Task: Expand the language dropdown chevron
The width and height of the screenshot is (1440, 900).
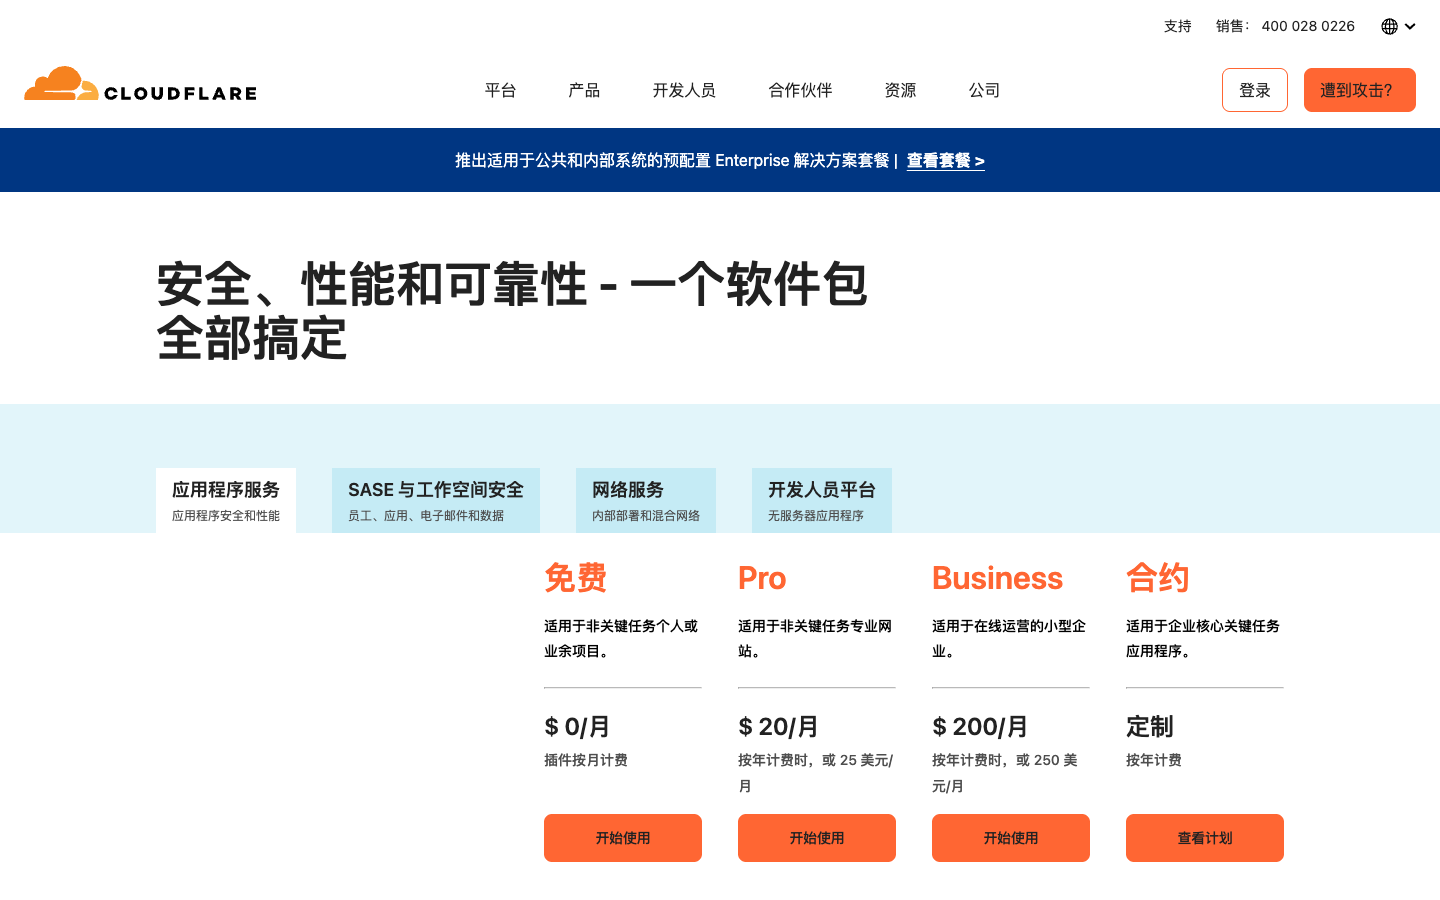Action: click(1410, 27)
